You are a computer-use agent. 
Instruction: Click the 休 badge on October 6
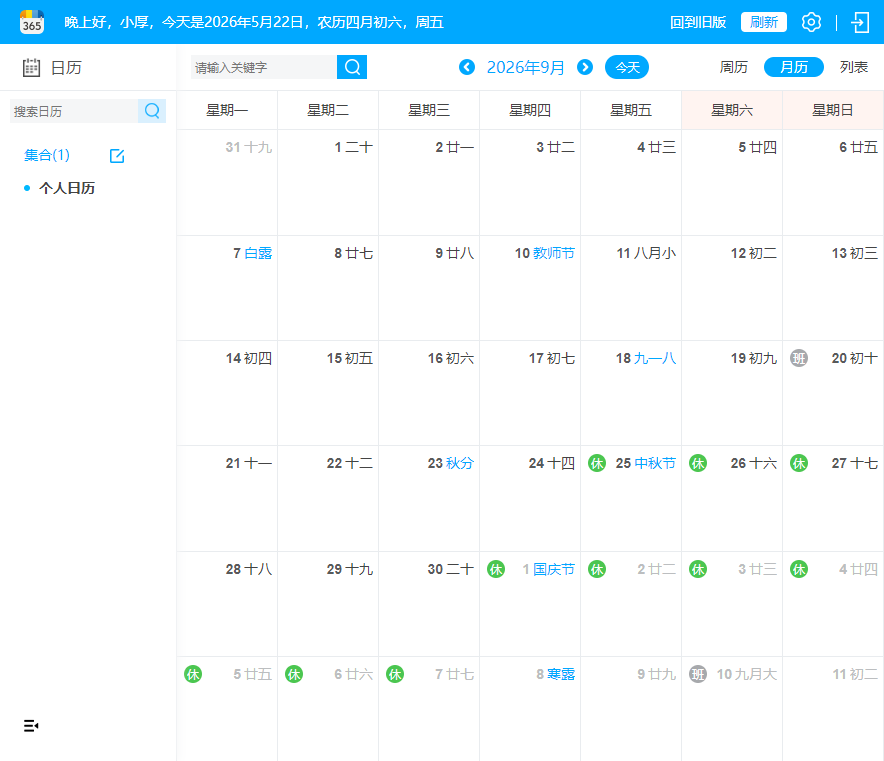(294, 674)
